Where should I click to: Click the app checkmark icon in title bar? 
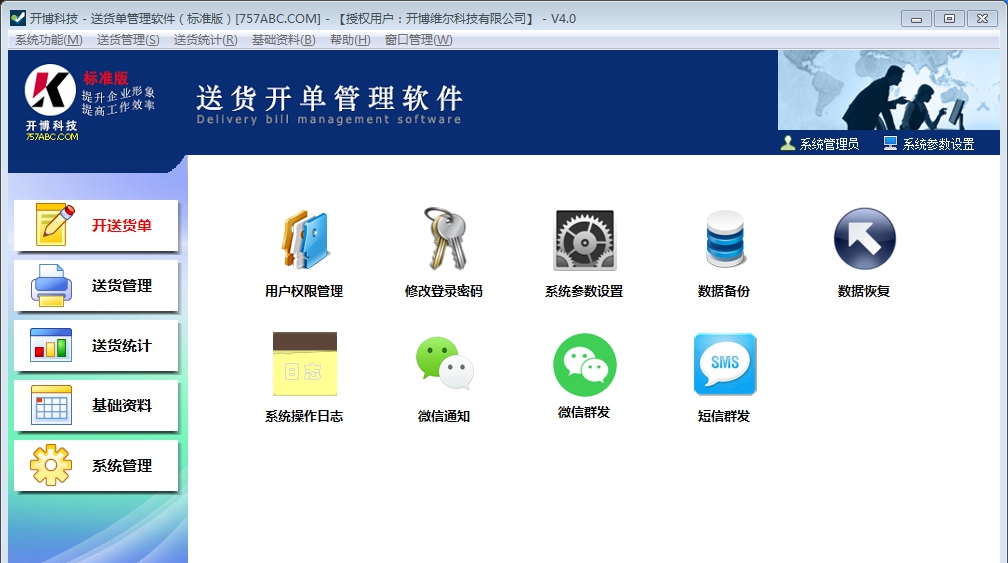click(18, 18)
